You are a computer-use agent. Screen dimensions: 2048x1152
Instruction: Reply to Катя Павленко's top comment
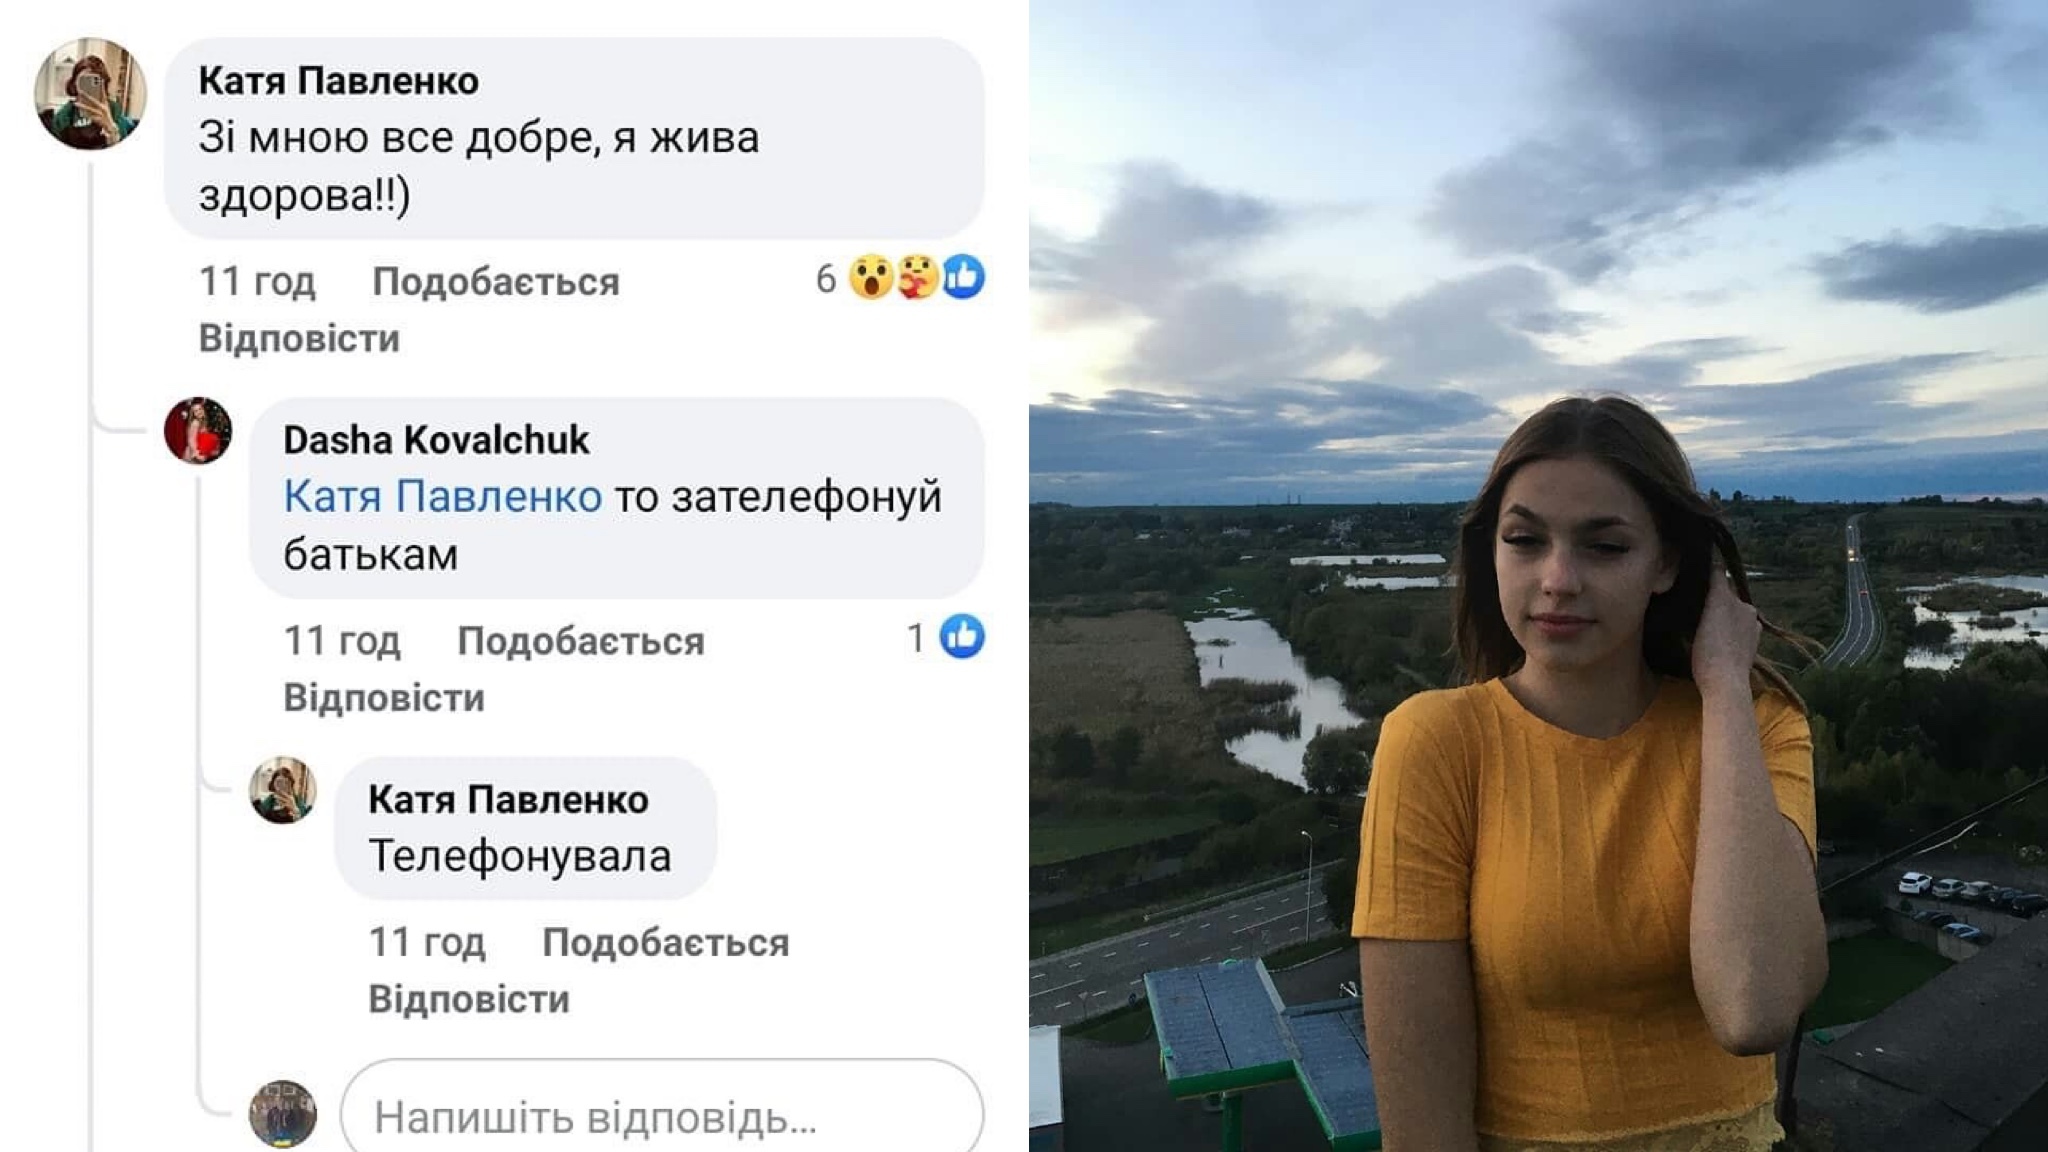(x=299, y=339)
